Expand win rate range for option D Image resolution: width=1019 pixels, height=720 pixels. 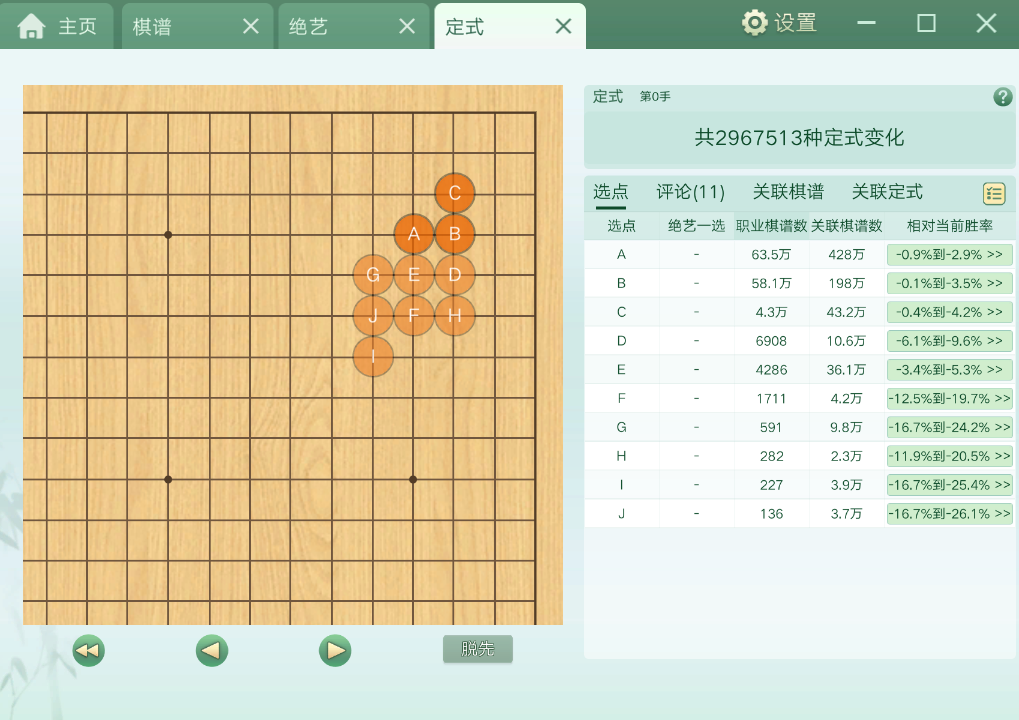point(949,341)
